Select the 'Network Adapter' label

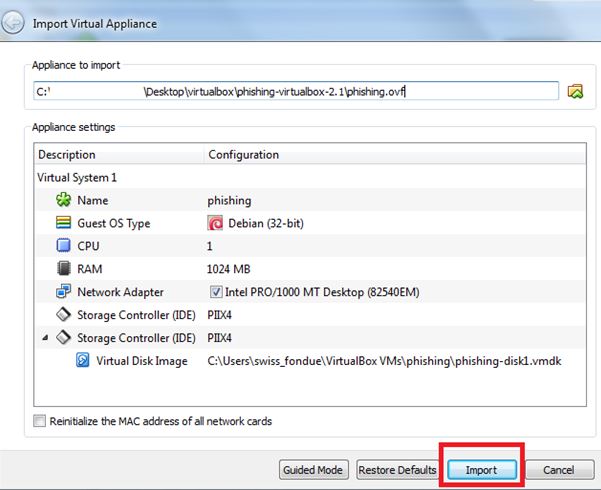point(120,292)
